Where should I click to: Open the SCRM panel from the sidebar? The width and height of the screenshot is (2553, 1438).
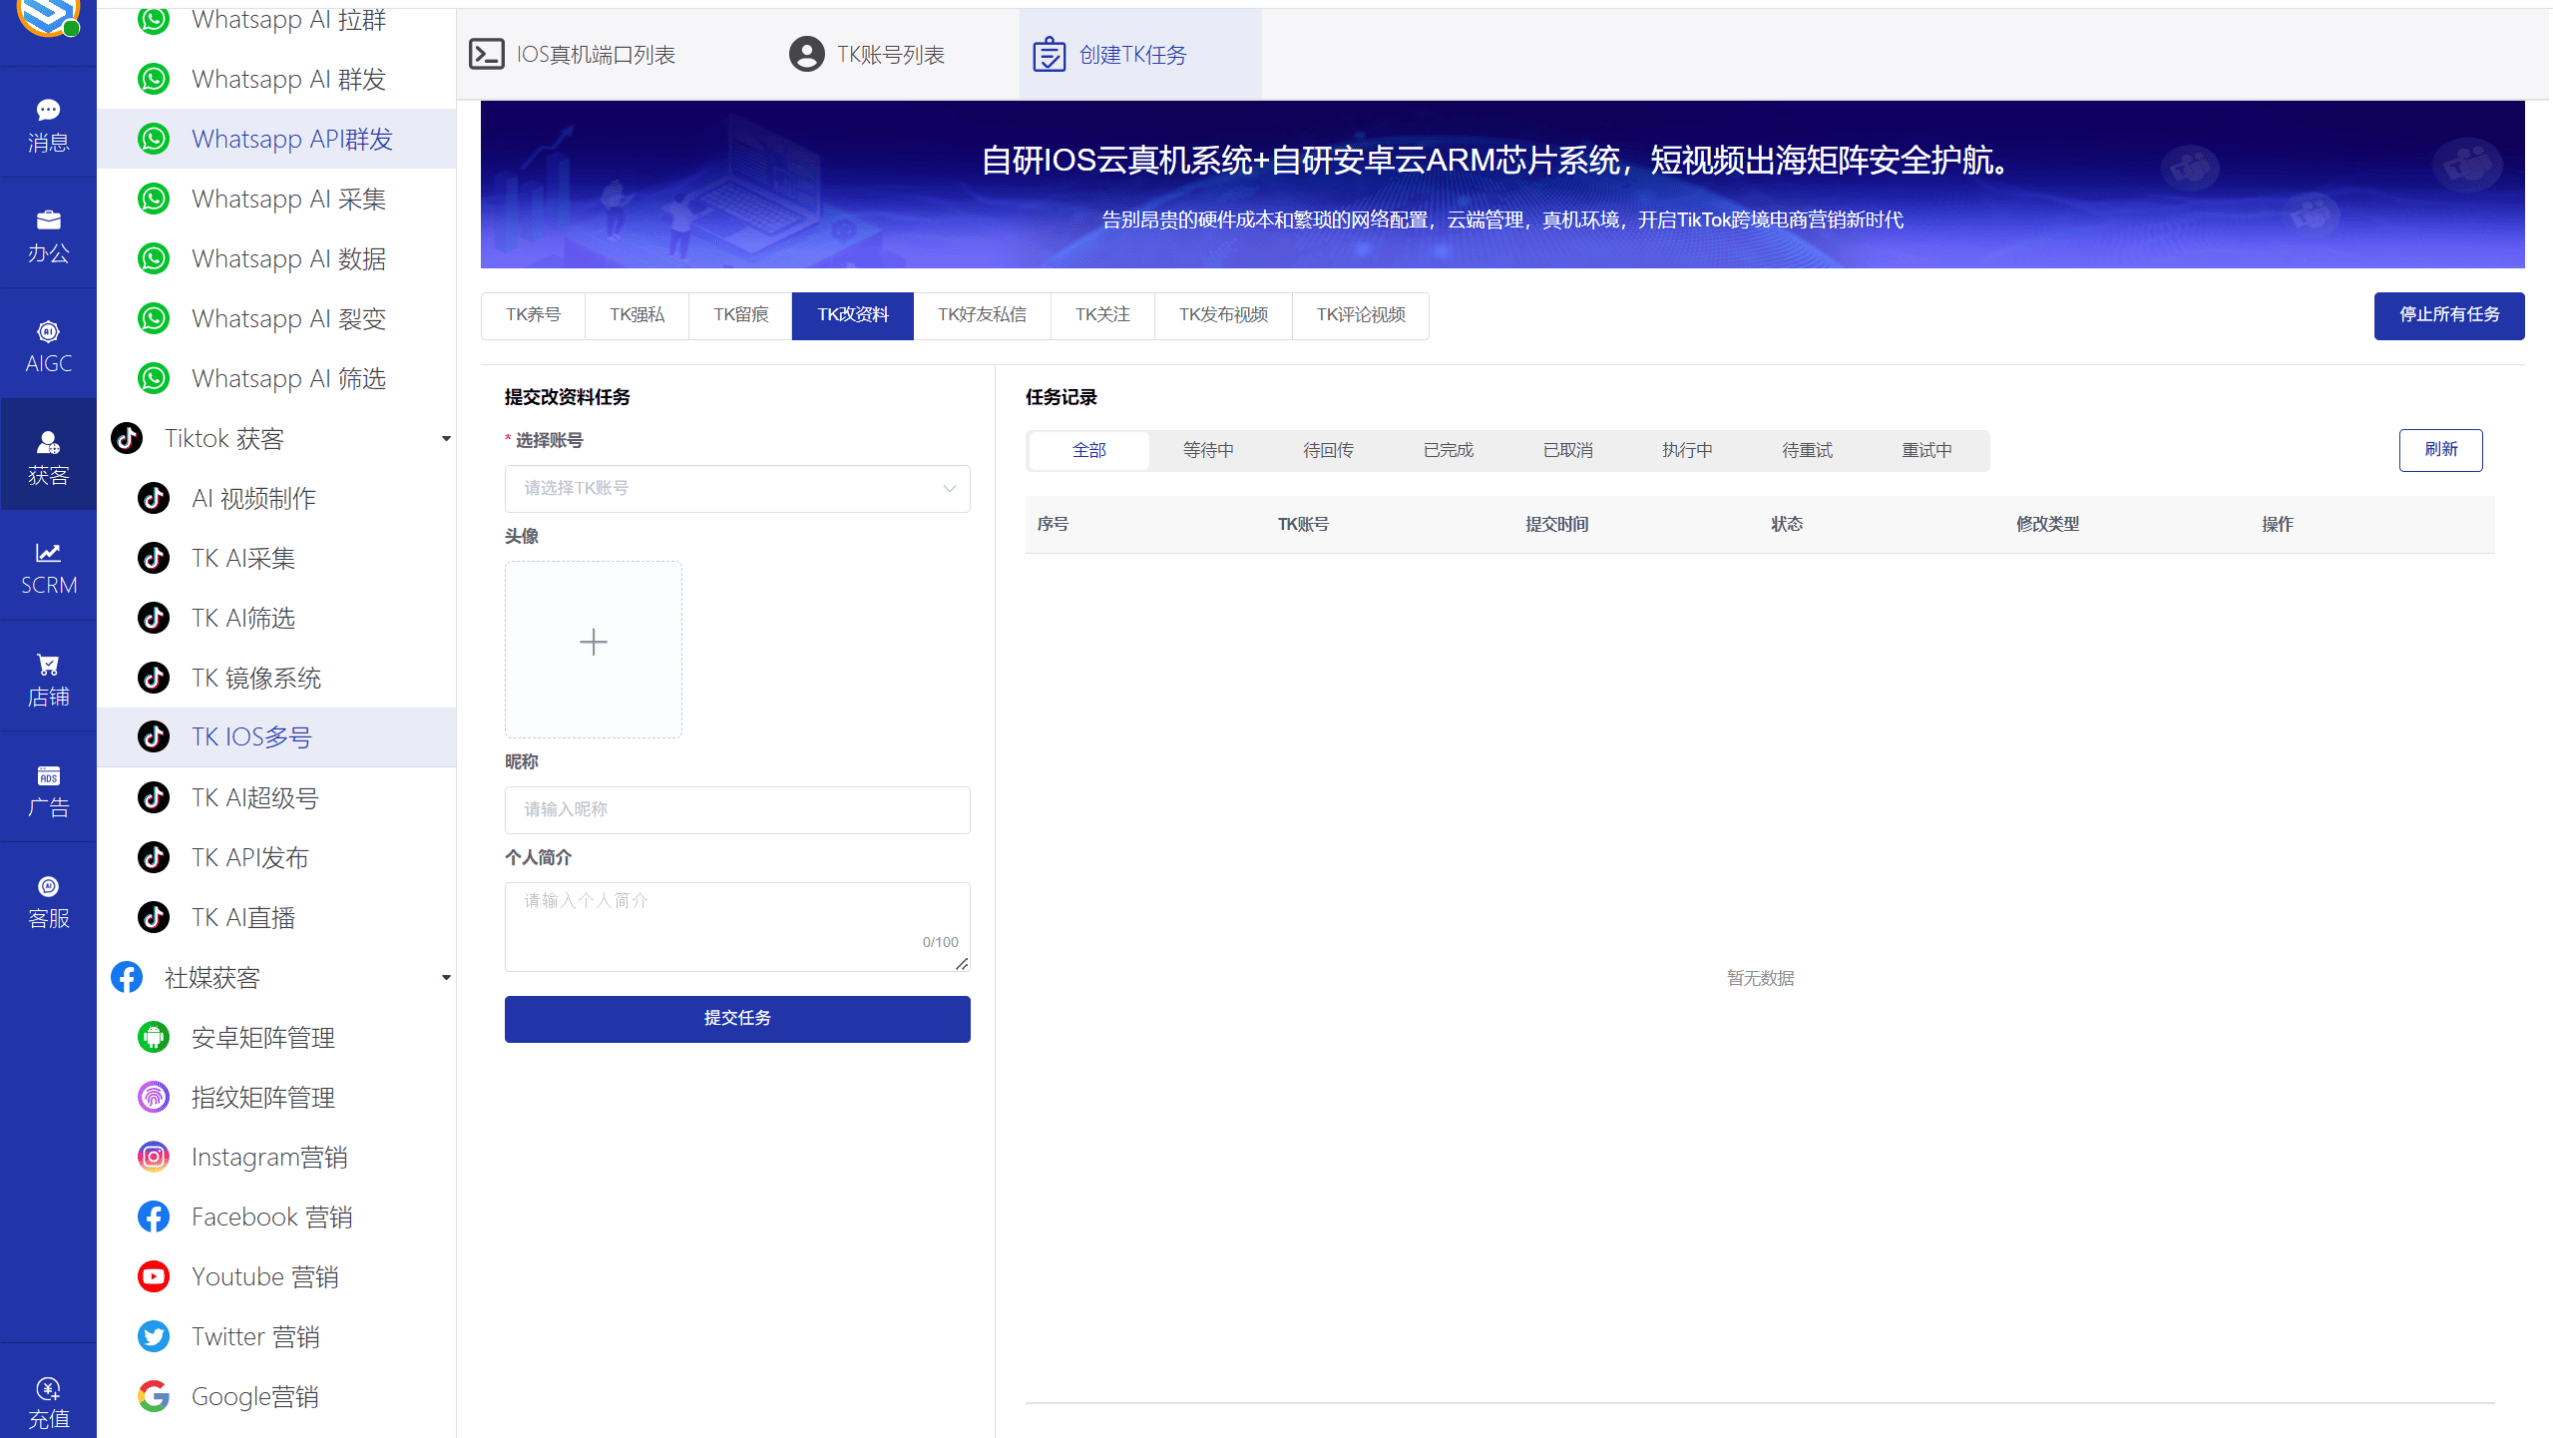47,567
